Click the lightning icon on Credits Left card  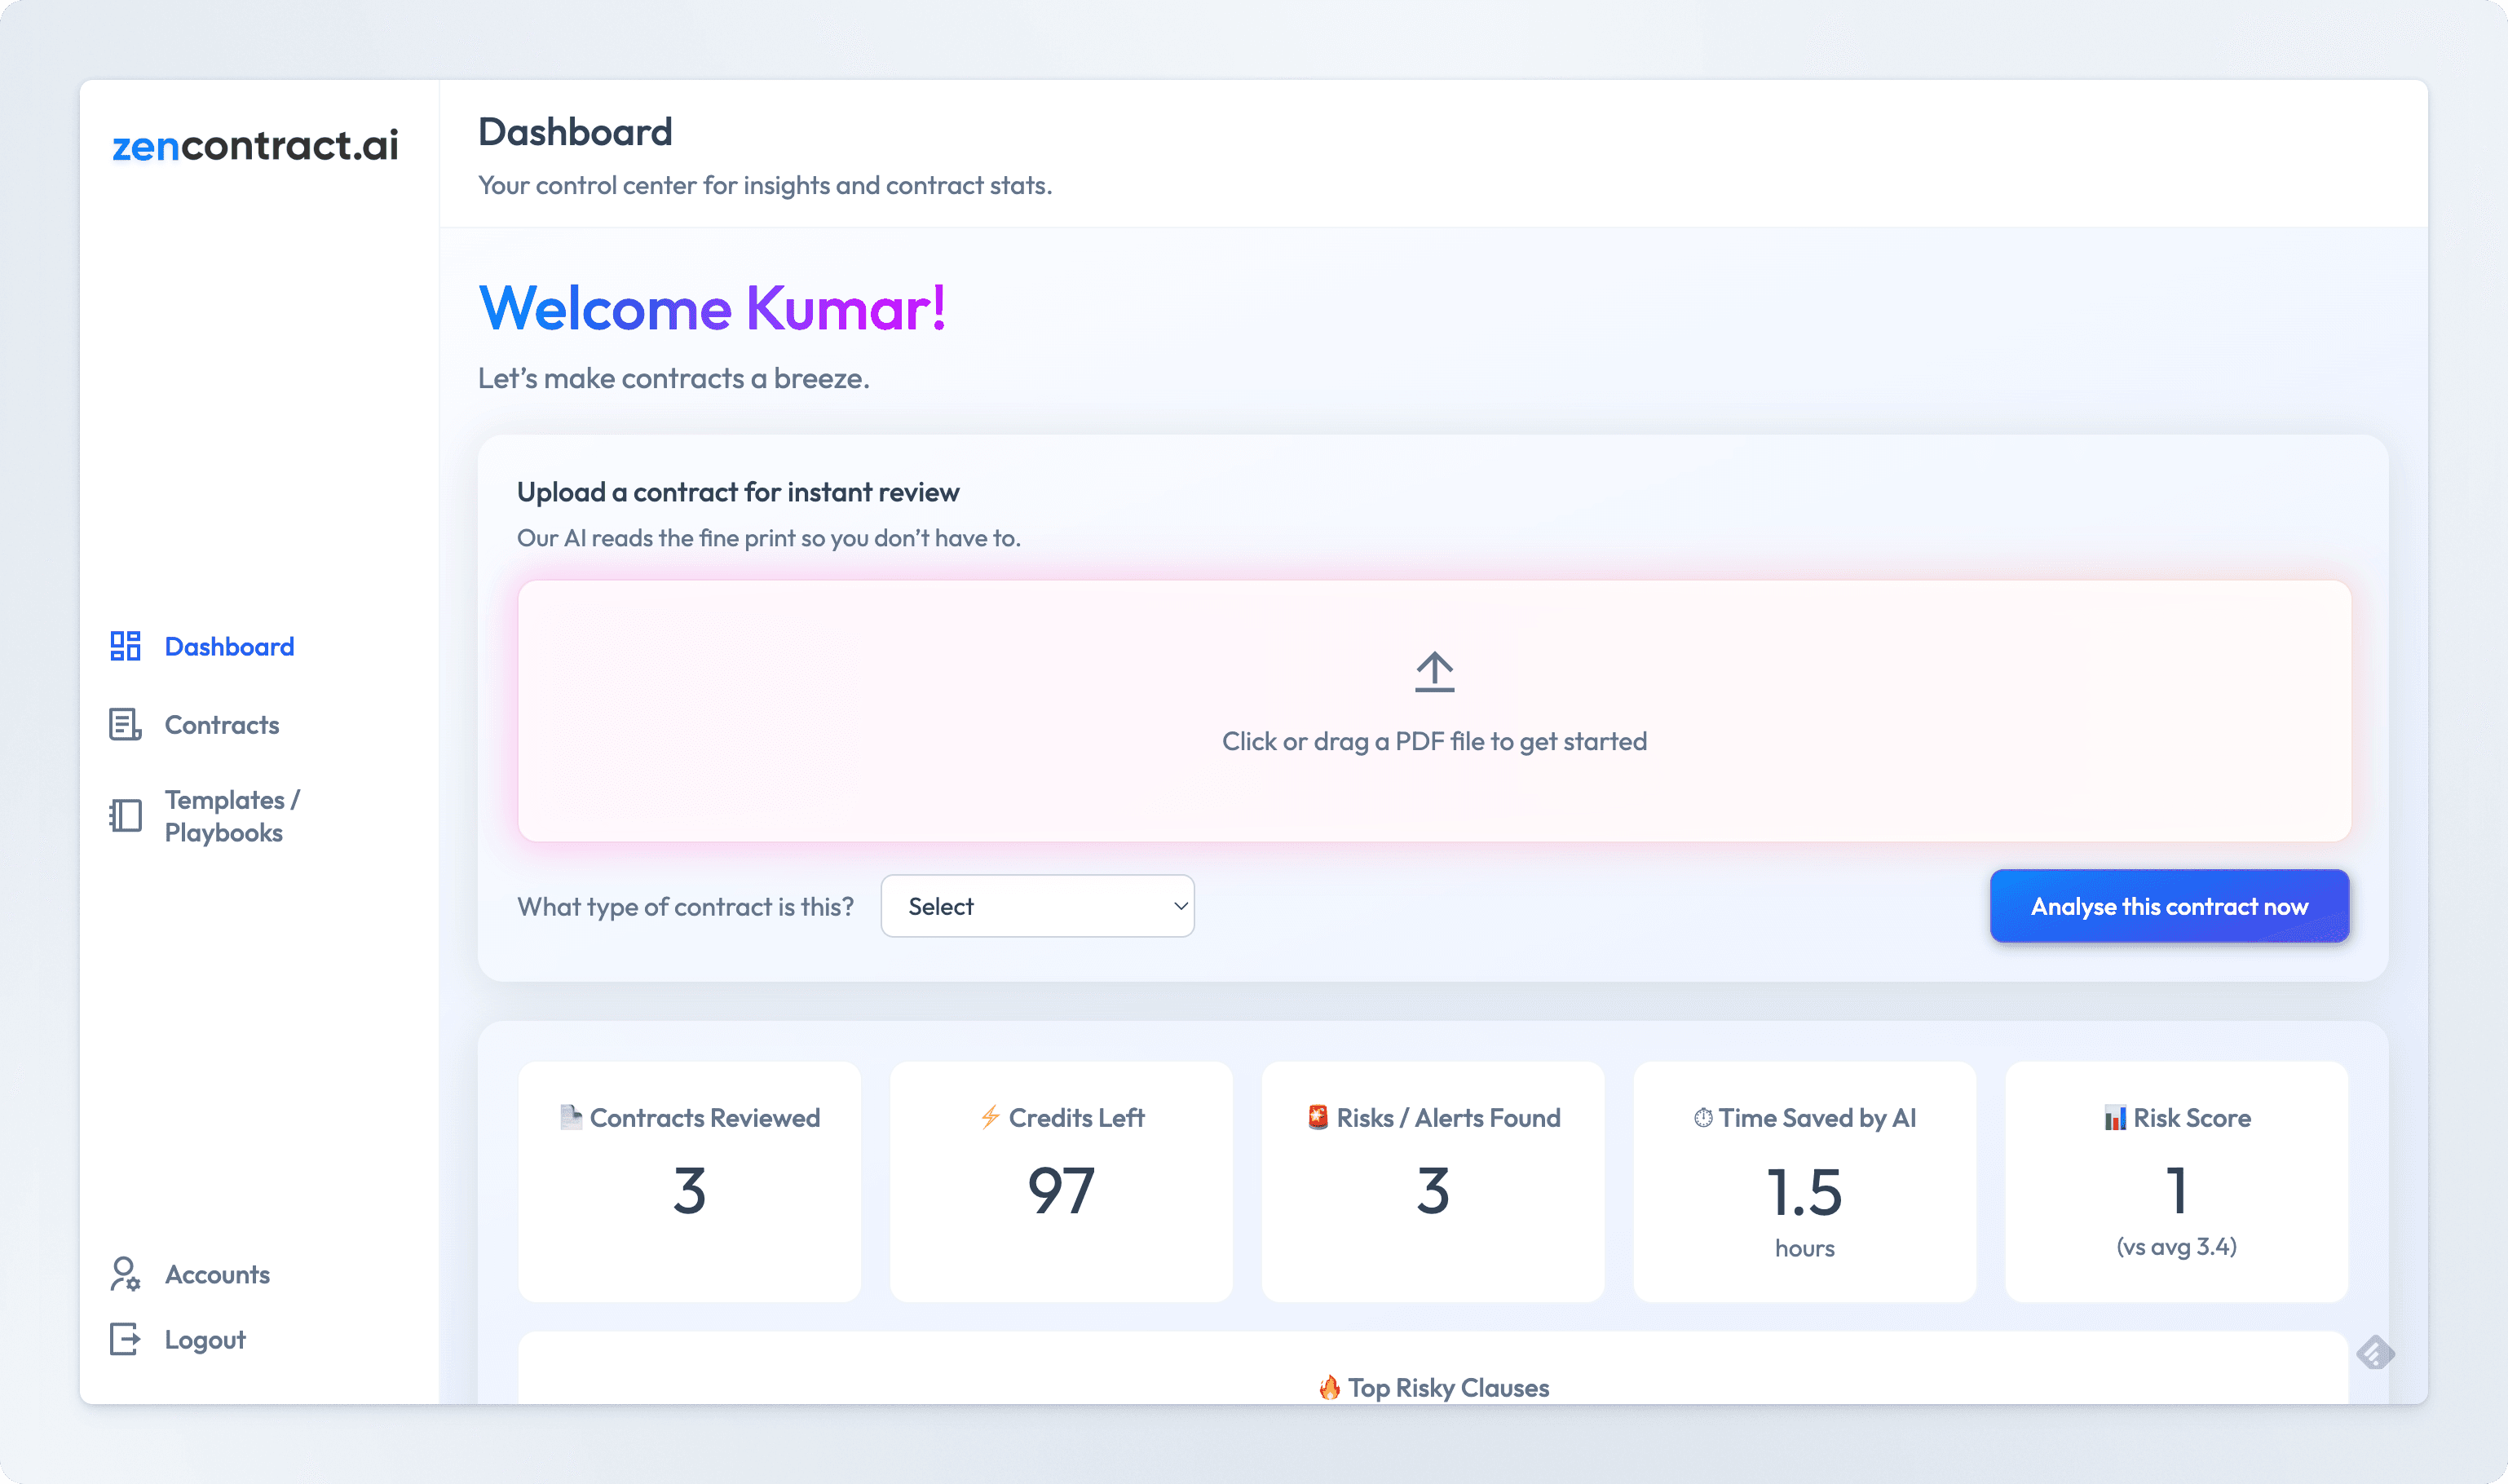tap(991, 1118)
